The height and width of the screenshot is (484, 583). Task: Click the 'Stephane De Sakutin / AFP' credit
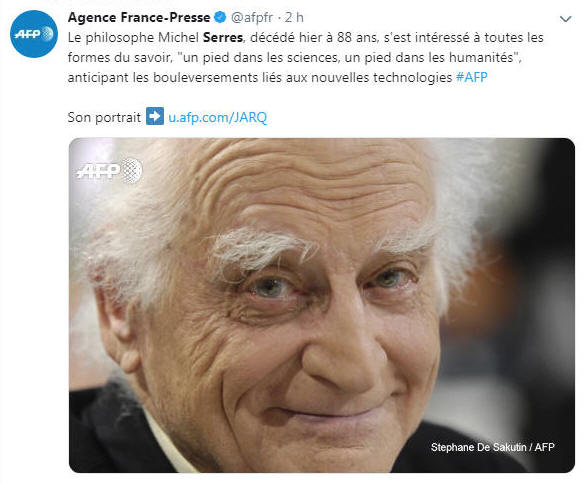click(492, 447)
